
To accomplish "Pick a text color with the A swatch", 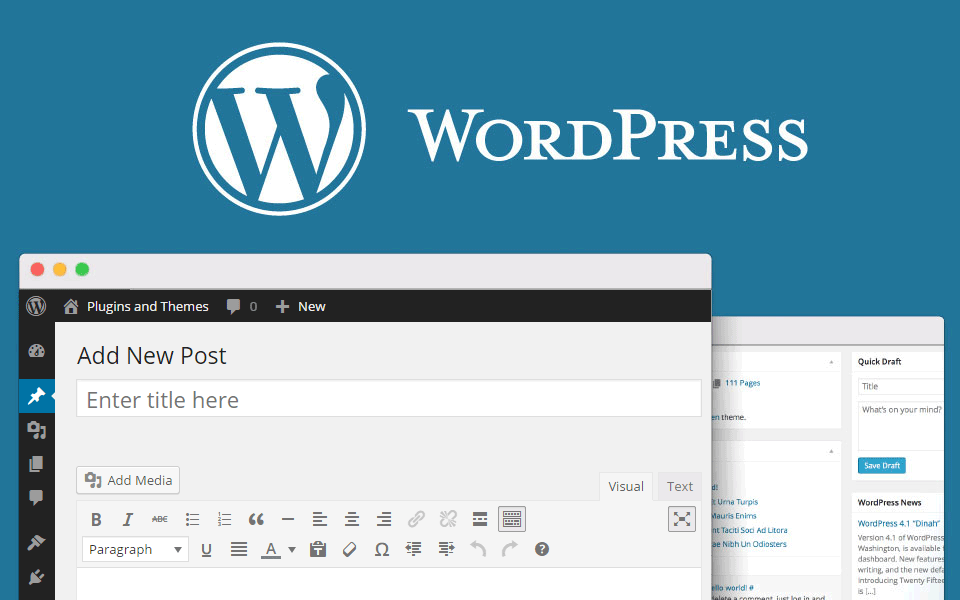I will [x=271, y=549].
